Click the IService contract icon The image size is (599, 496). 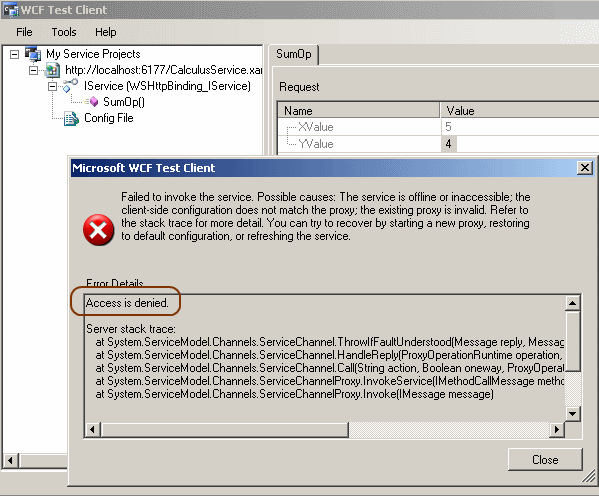coord(70,86)
